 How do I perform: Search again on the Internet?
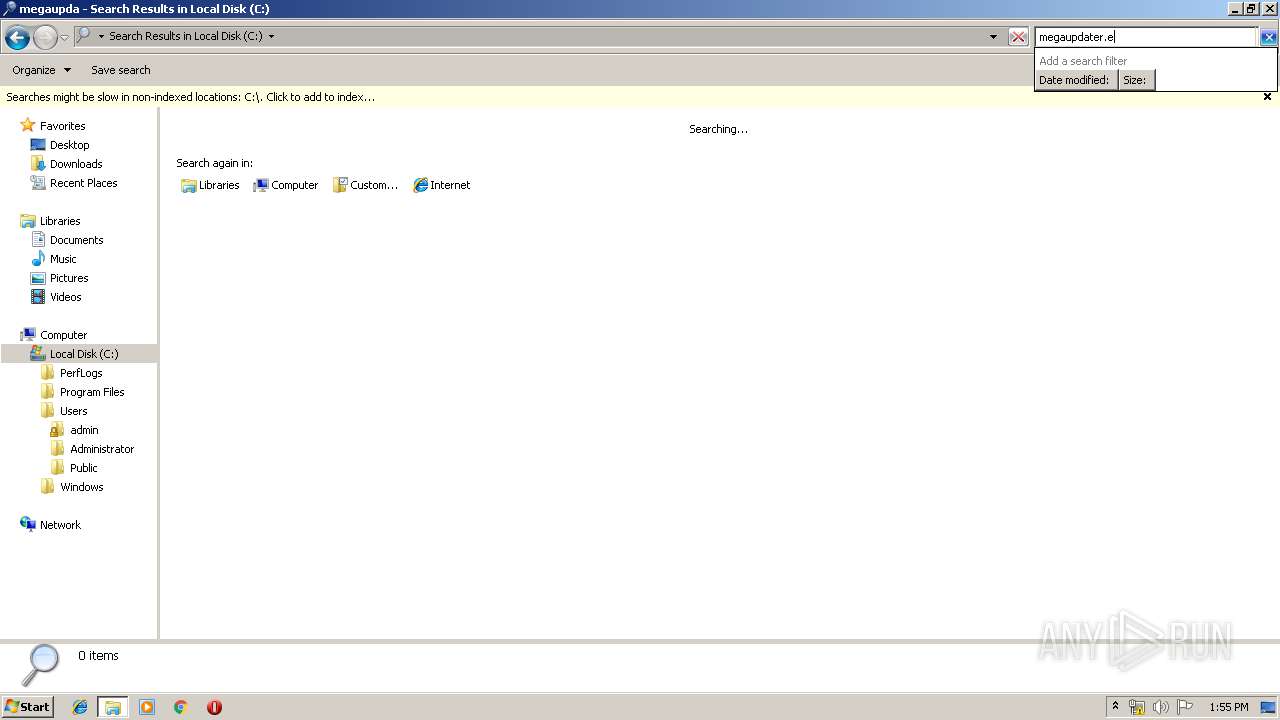(x=442, y=185)
